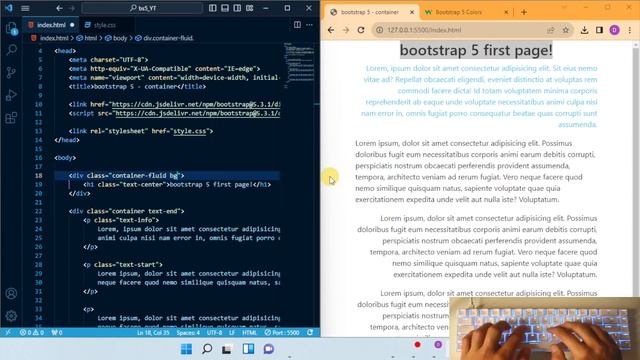This screenshot has height=360, width=640.
Task: Switch to Bootstrap 5 Colors Chrome tab
Action: click(458, 12)
